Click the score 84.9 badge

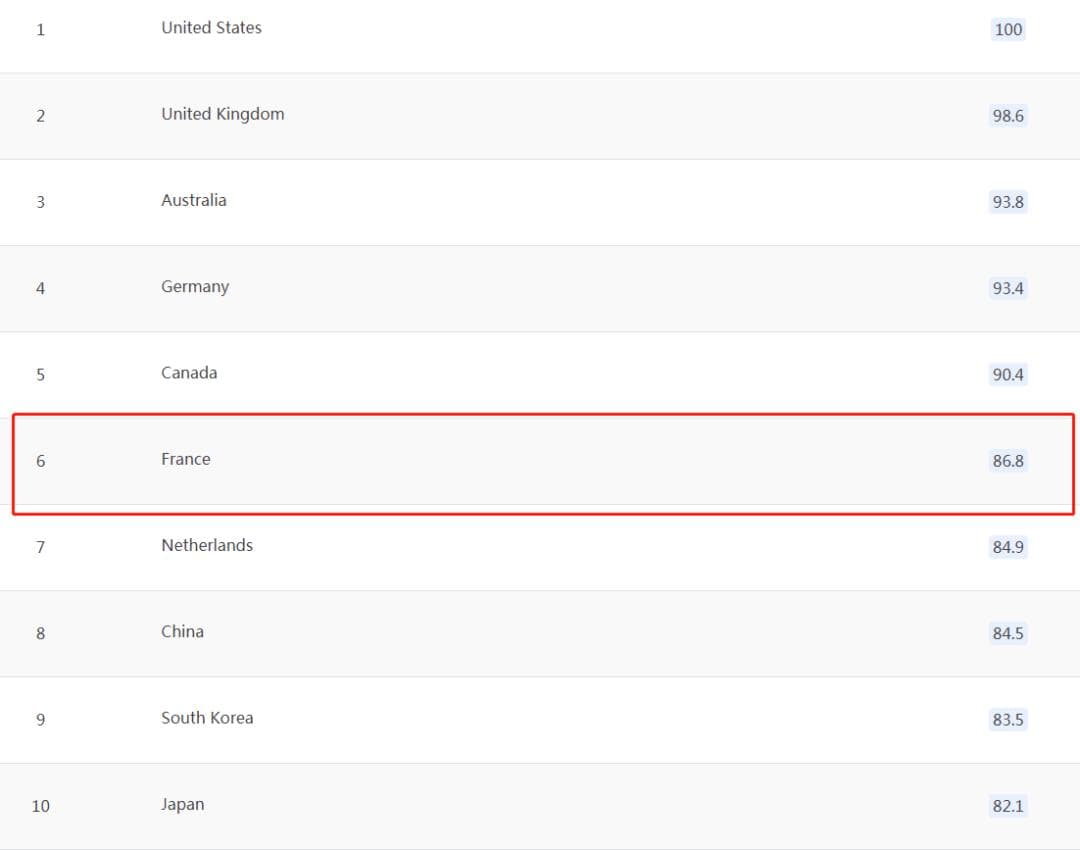1008,547
